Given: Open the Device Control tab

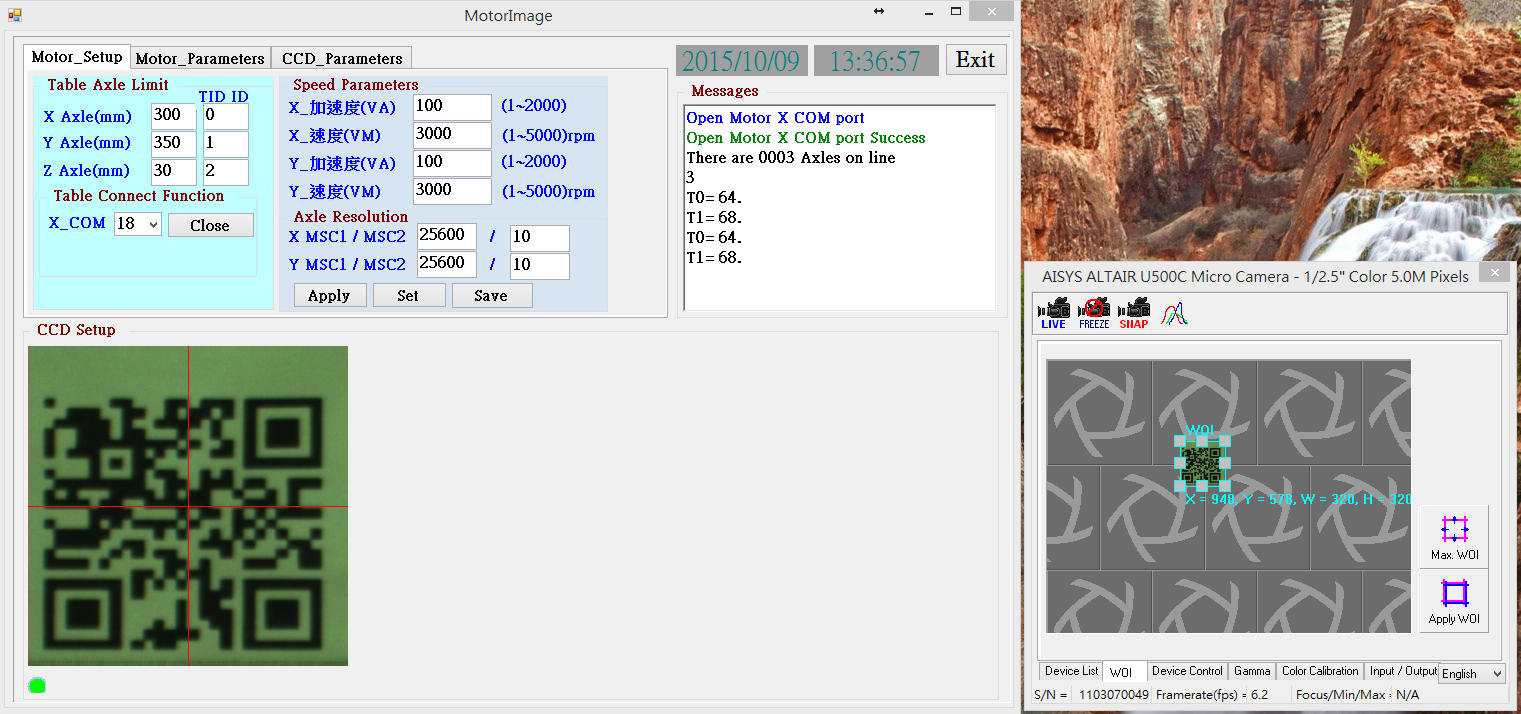Looking at the screenshot, I should pos(1187,671).
